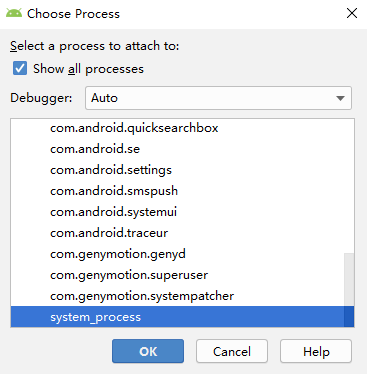Confirm with the OK button
Viewport: 367px width, 374px height.
pos(148,351)
